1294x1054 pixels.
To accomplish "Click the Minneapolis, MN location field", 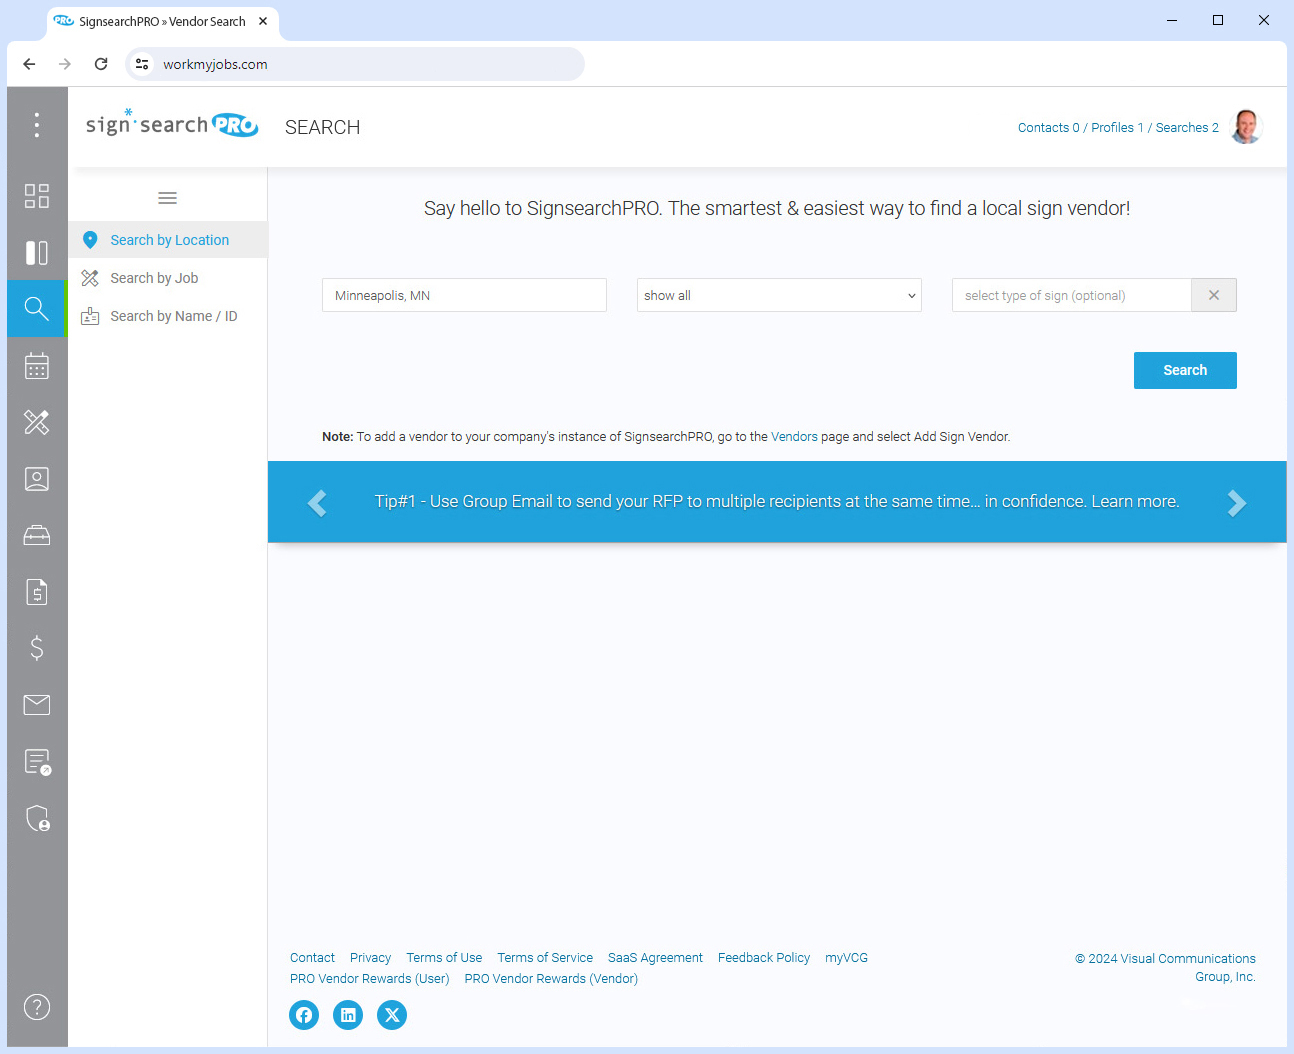I will point(464,295).
